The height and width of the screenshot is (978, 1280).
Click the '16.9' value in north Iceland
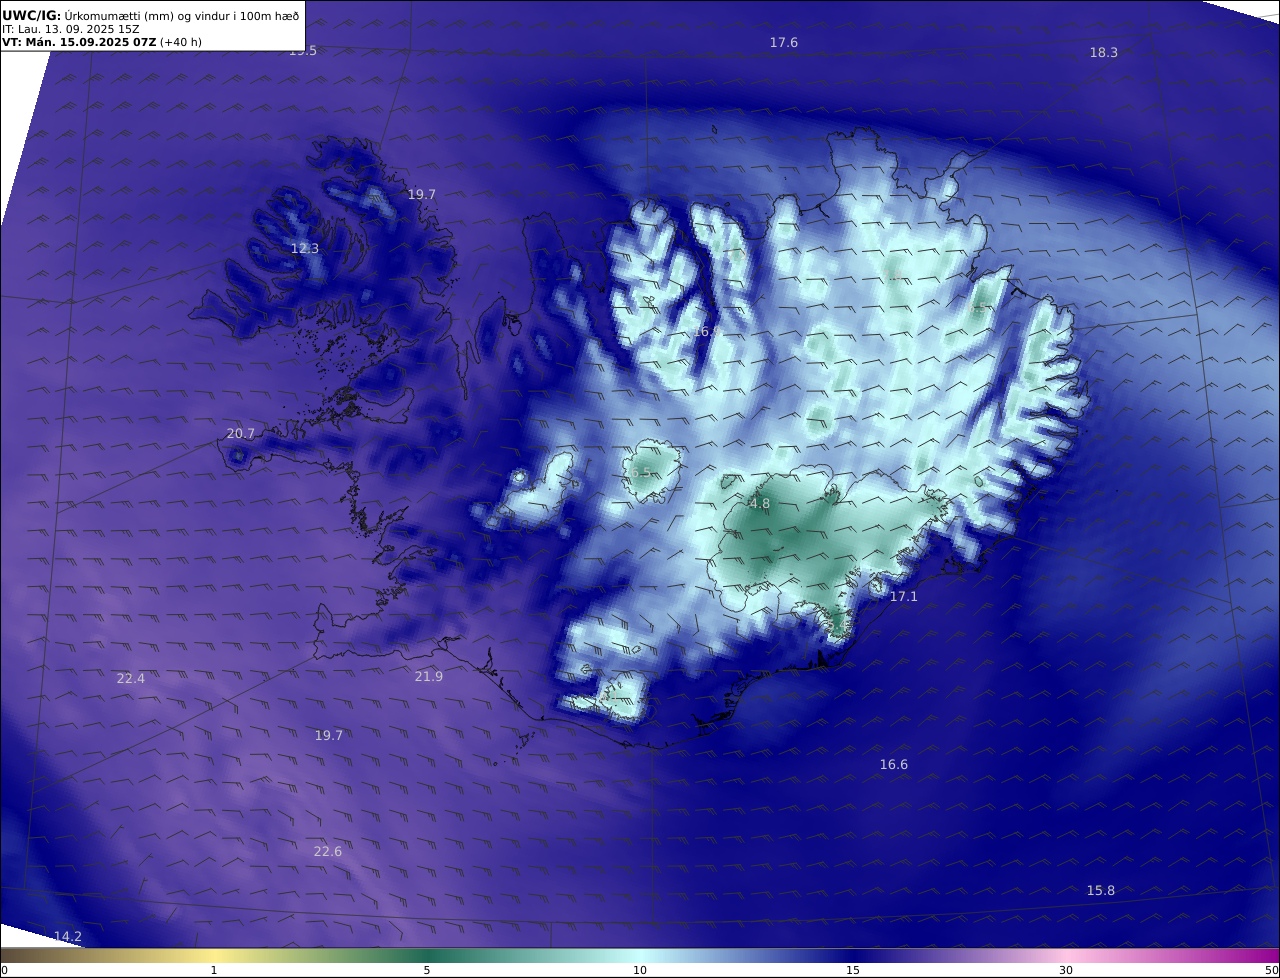click(x=707, y=332)
